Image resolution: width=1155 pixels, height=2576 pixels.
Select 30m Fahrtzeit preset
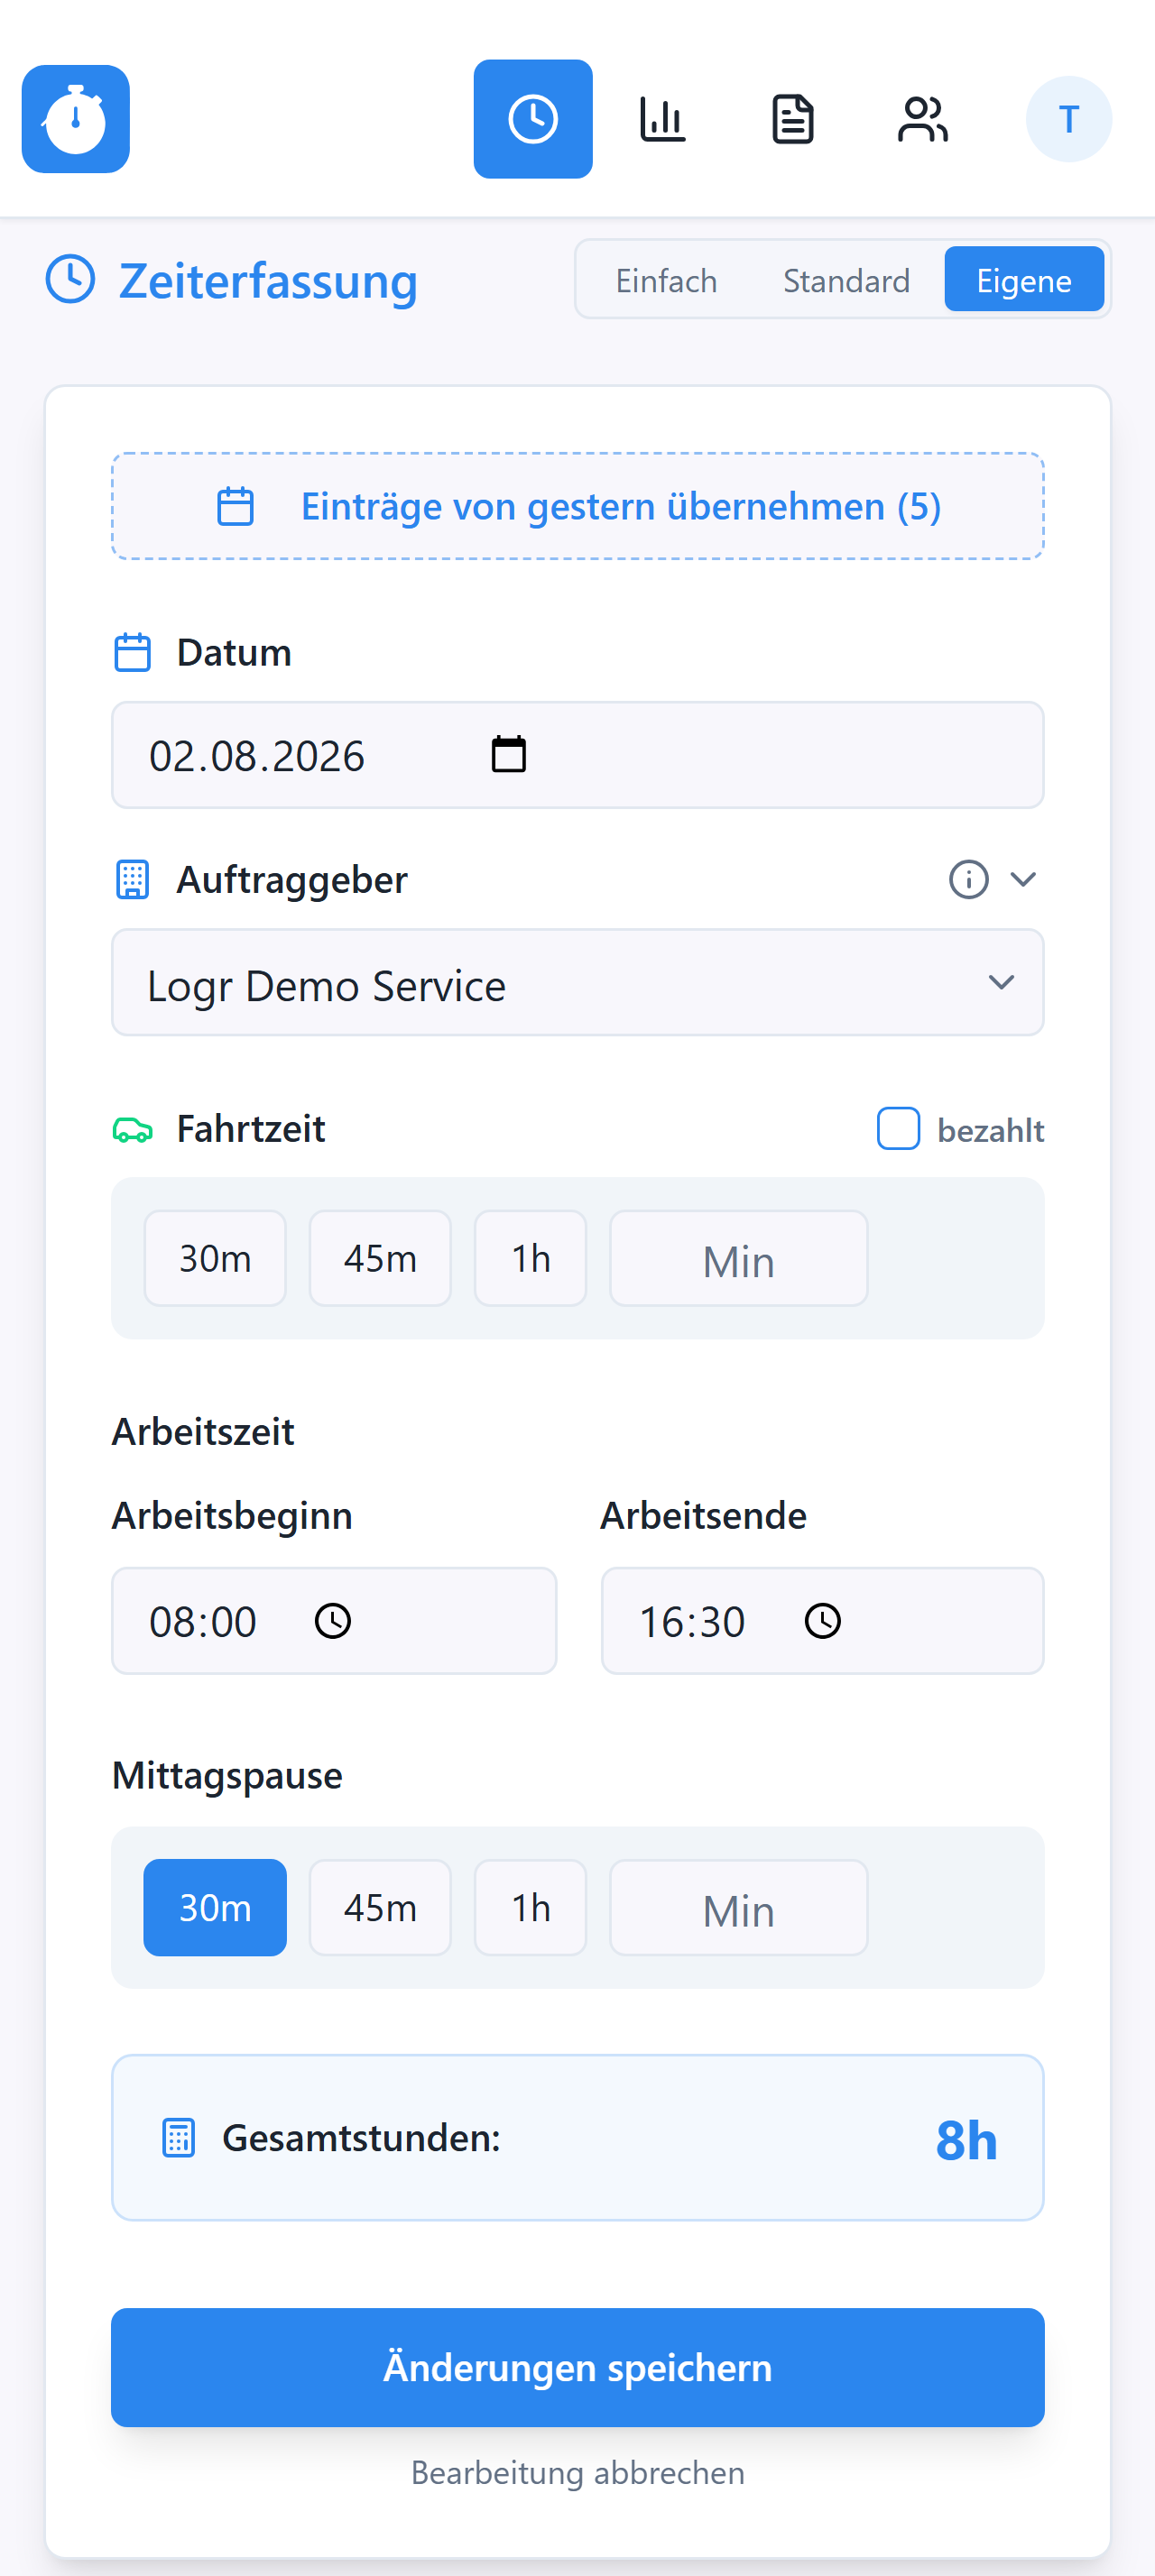(215, 1258)
